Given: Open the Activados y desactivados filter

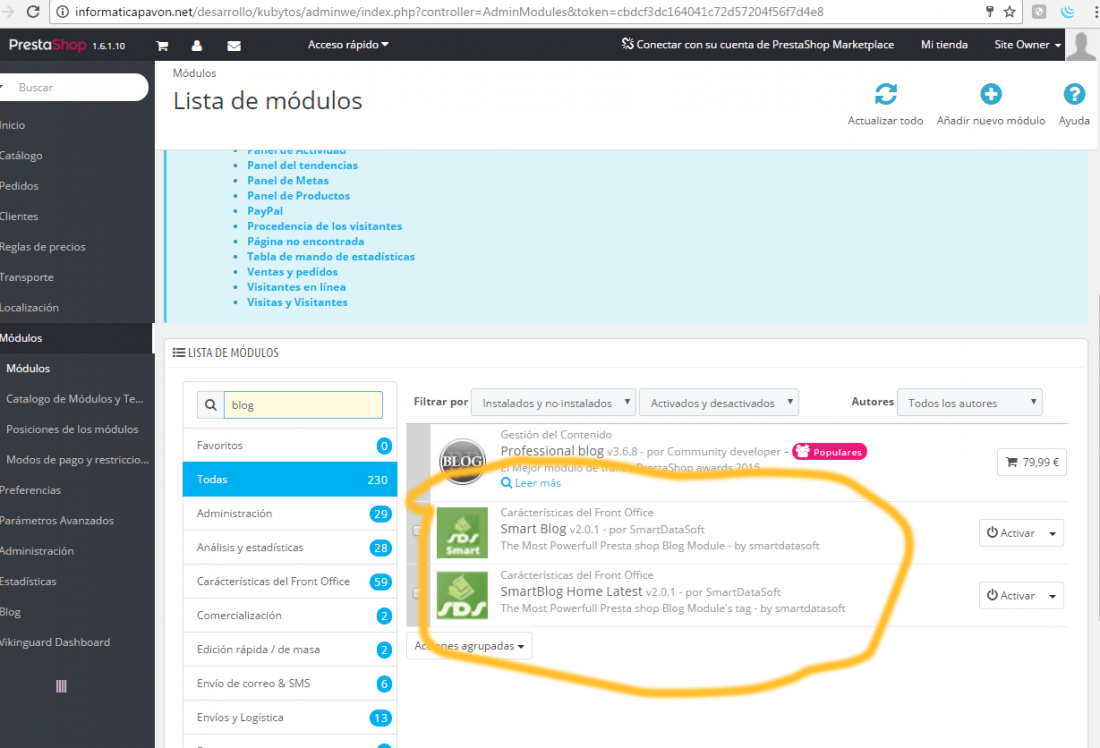Looking at the screenshot, I should pyautogui.click(x=719, y=403).
